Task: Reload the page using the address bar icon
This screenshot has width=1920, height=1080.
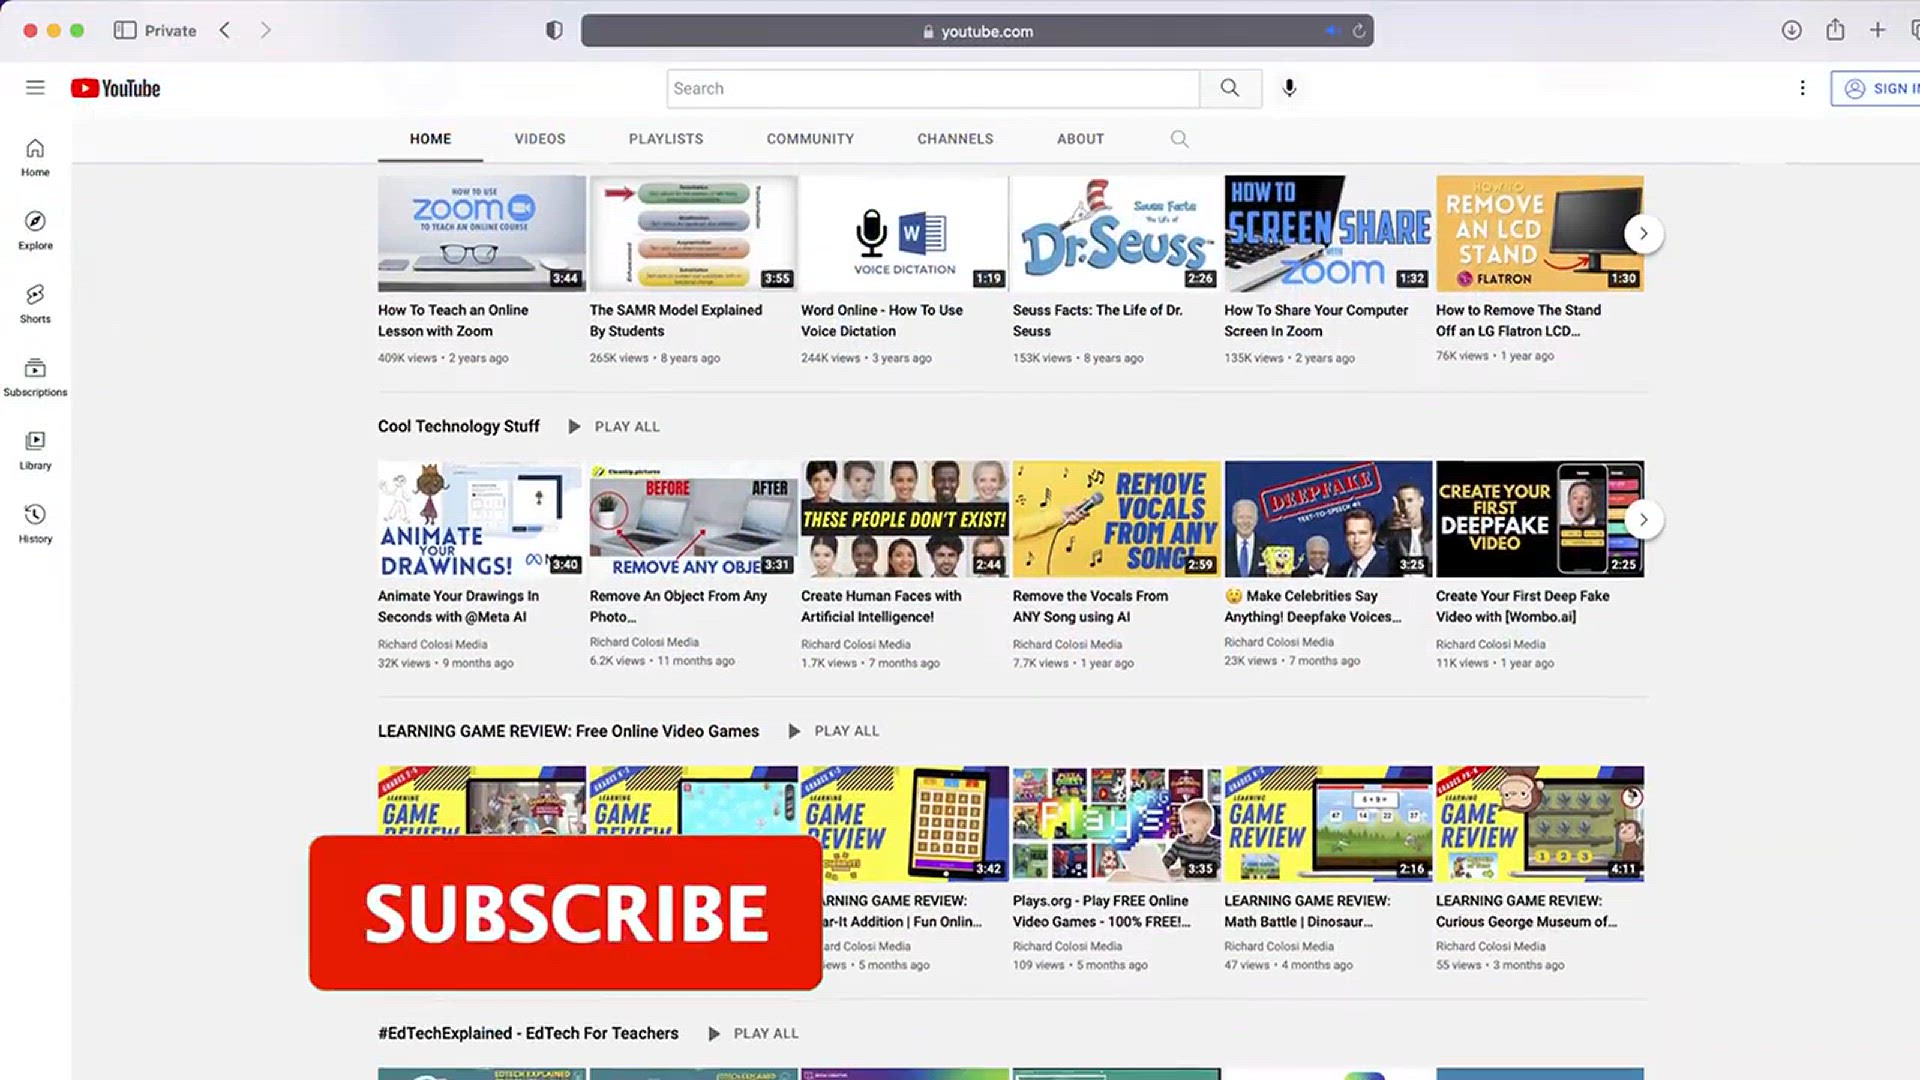Action: pyautogui.click(x=1359, y=31)
